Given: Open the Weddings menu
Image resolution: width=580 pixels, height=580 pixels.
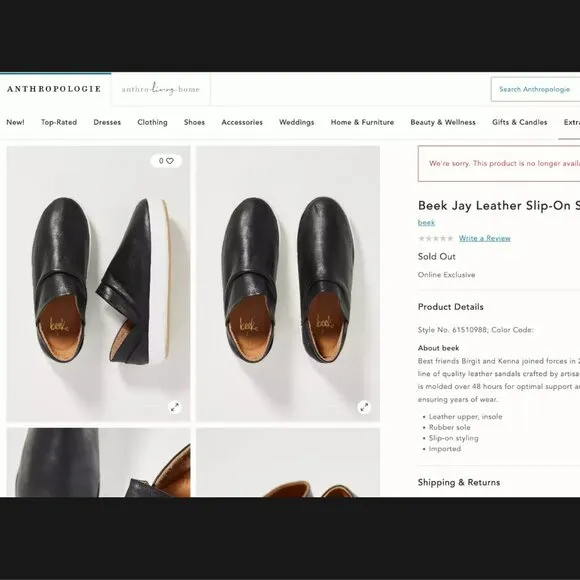Looking at the screenshot, I should (x=296, y=122).
